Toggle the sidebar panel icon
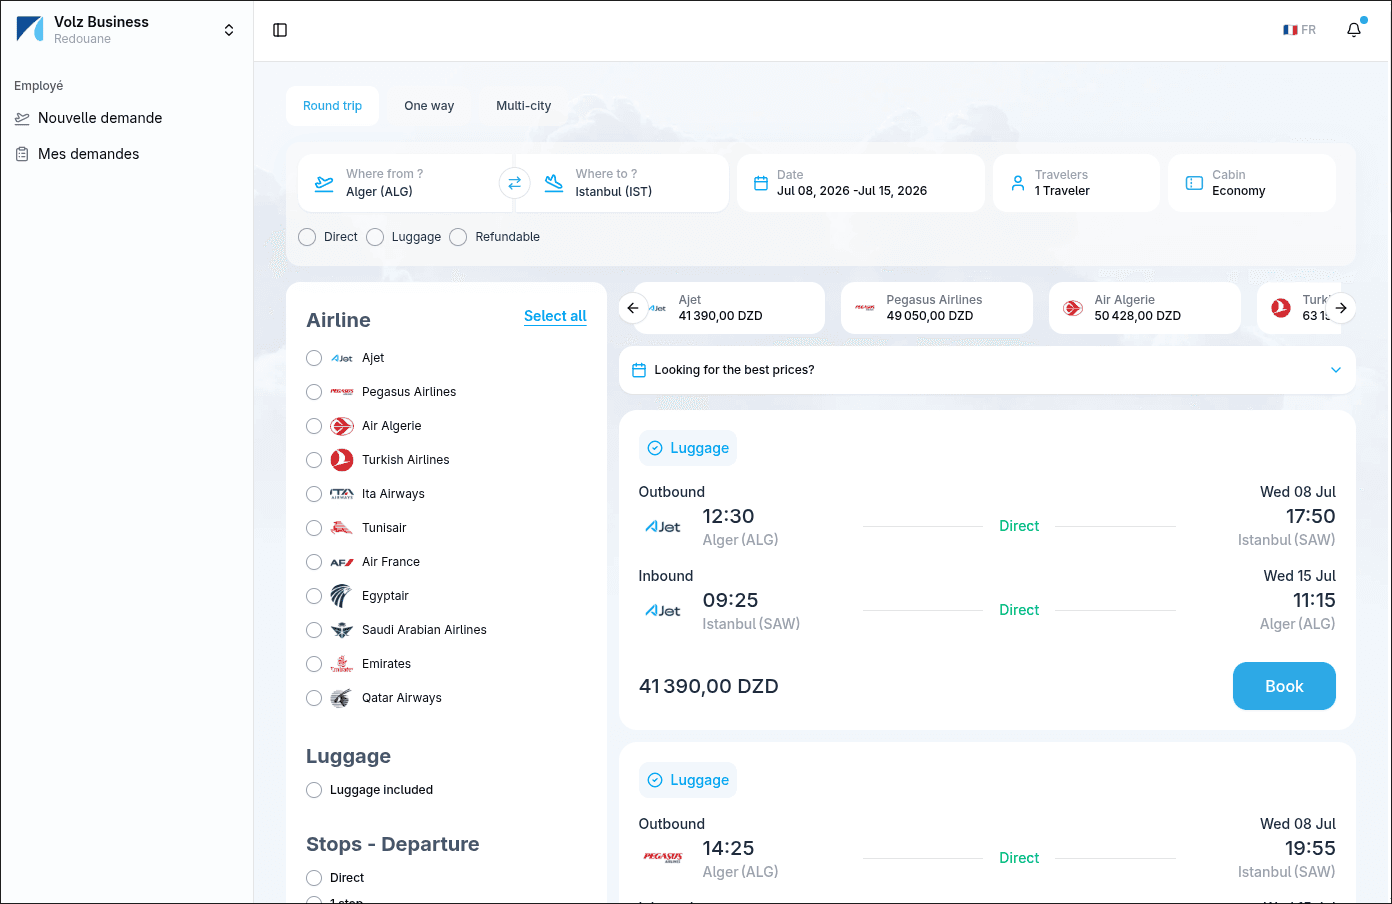Image resolution: width=1392 pixels, height=904 pixels. pos(280,30)
